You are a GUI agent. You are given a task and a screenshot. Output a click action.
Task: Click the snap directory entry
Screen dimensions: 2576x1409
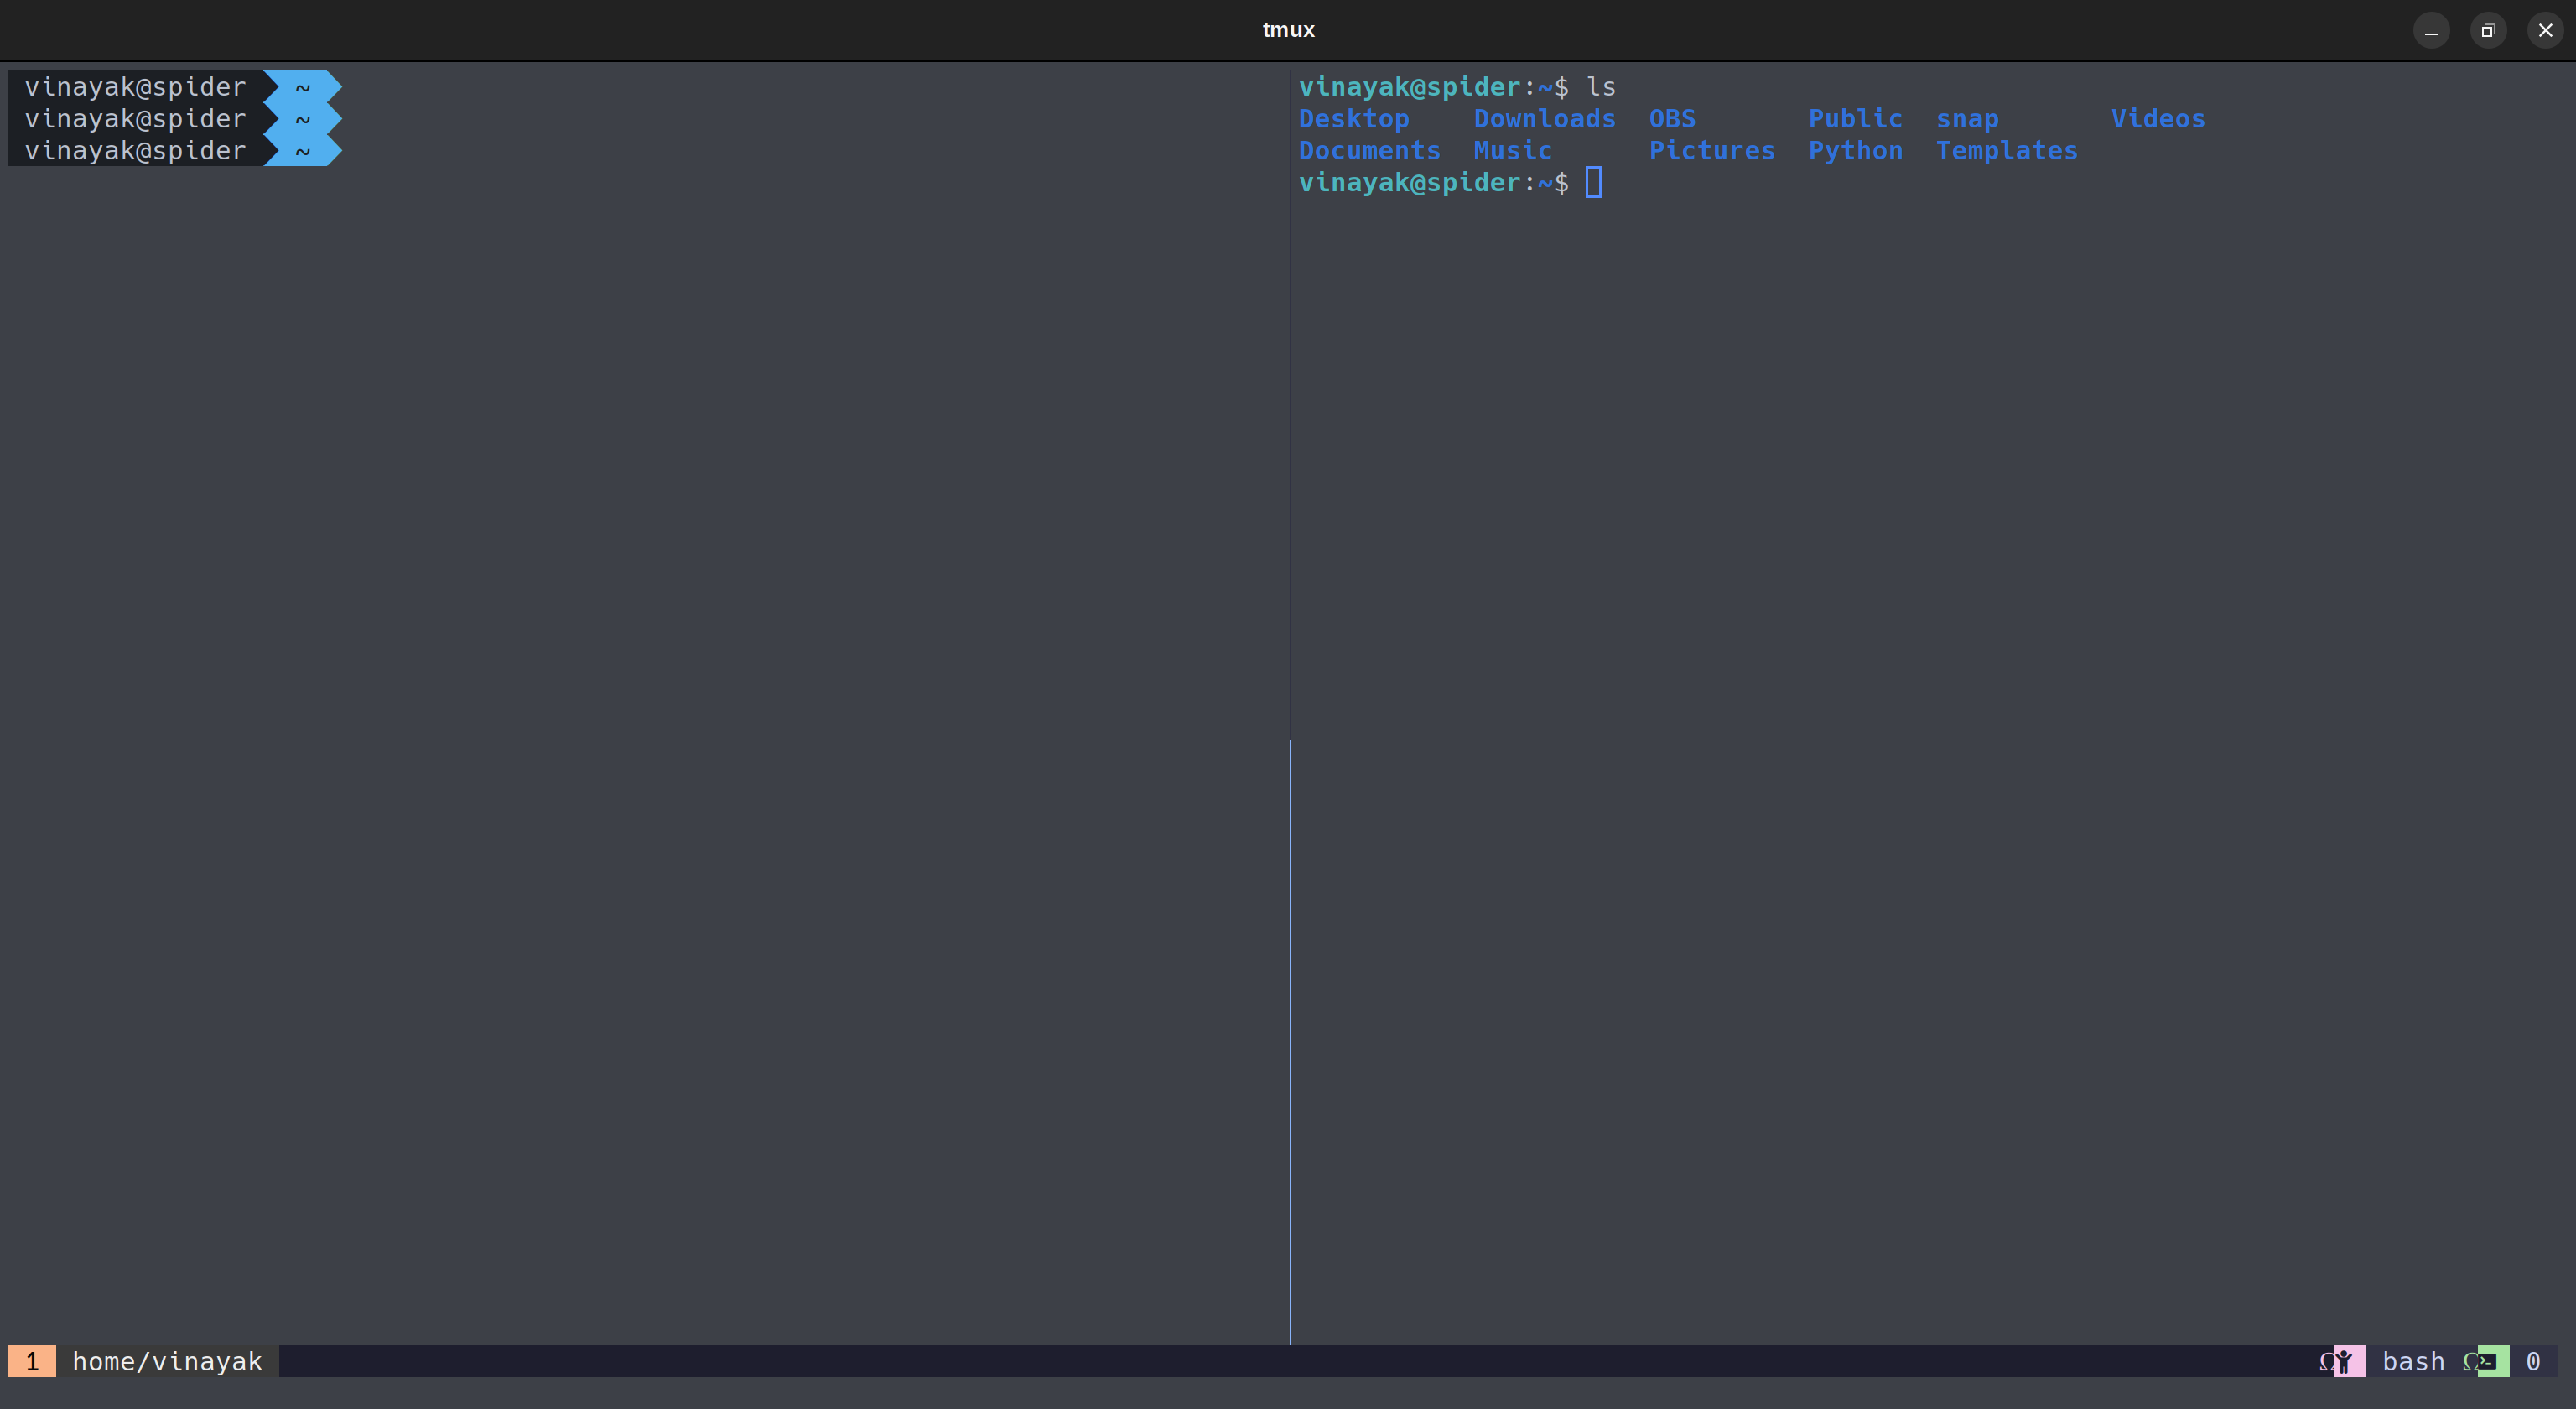tap(1967, 119)
